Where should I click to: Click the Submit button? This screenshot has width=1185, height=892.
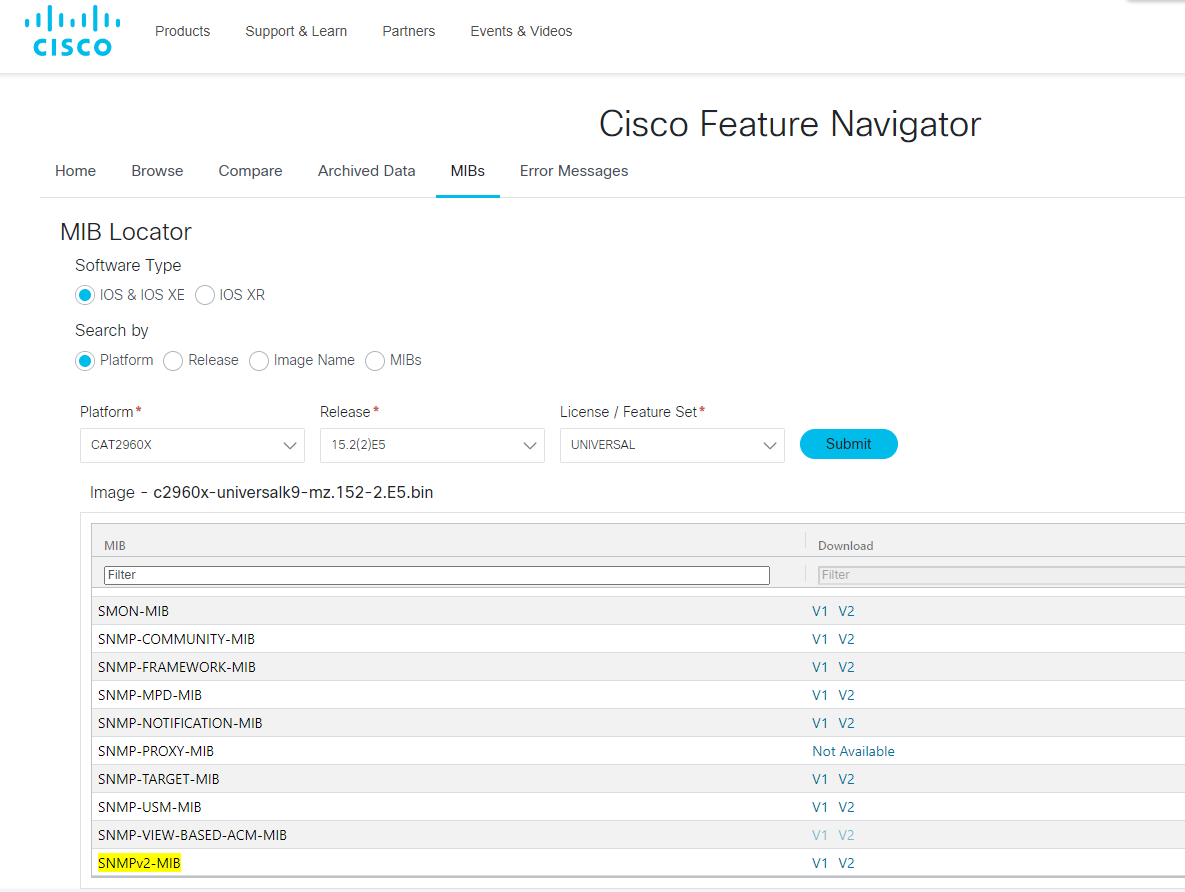click(849, 444)
